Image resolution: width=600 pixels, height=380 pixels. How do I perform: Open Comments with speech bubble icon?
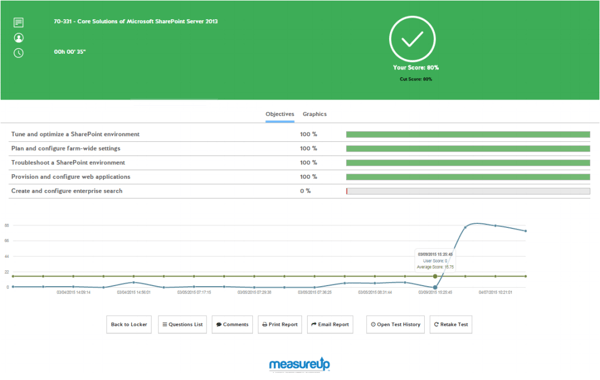232,325
